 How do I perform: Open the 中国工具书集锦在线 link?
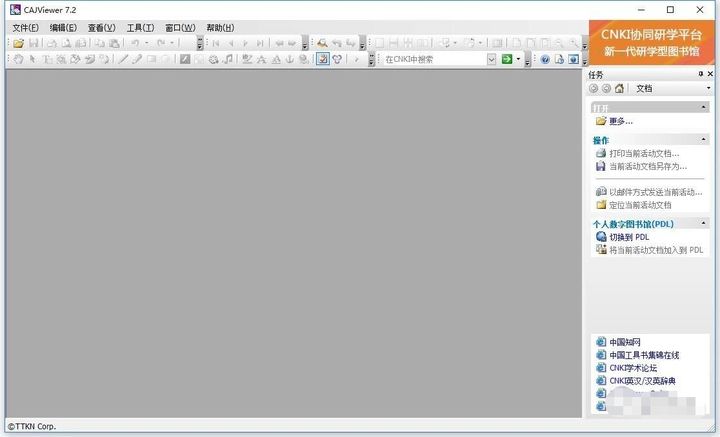pyautogui.click(x=644, y=355)
